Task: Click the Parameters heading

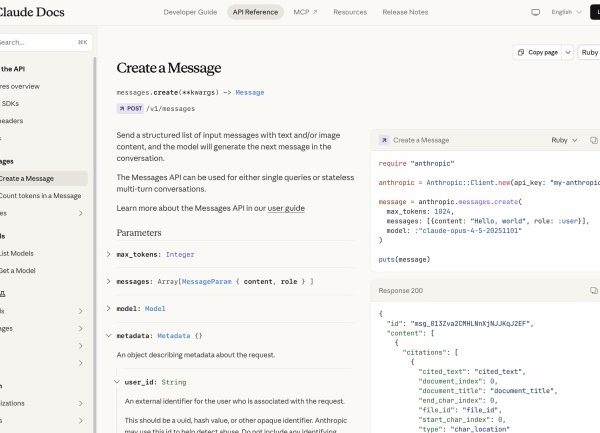Action: coord(139,233)
